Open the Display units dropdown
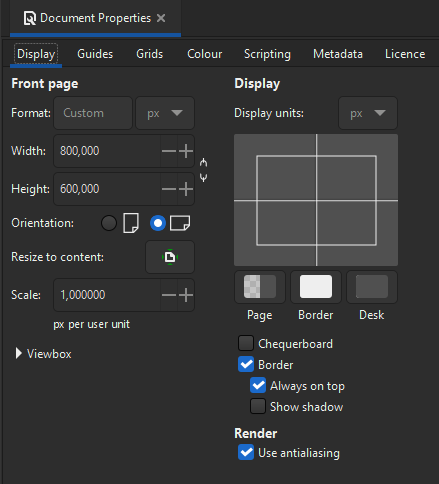 pyautogui.click(x=368, y=113)
